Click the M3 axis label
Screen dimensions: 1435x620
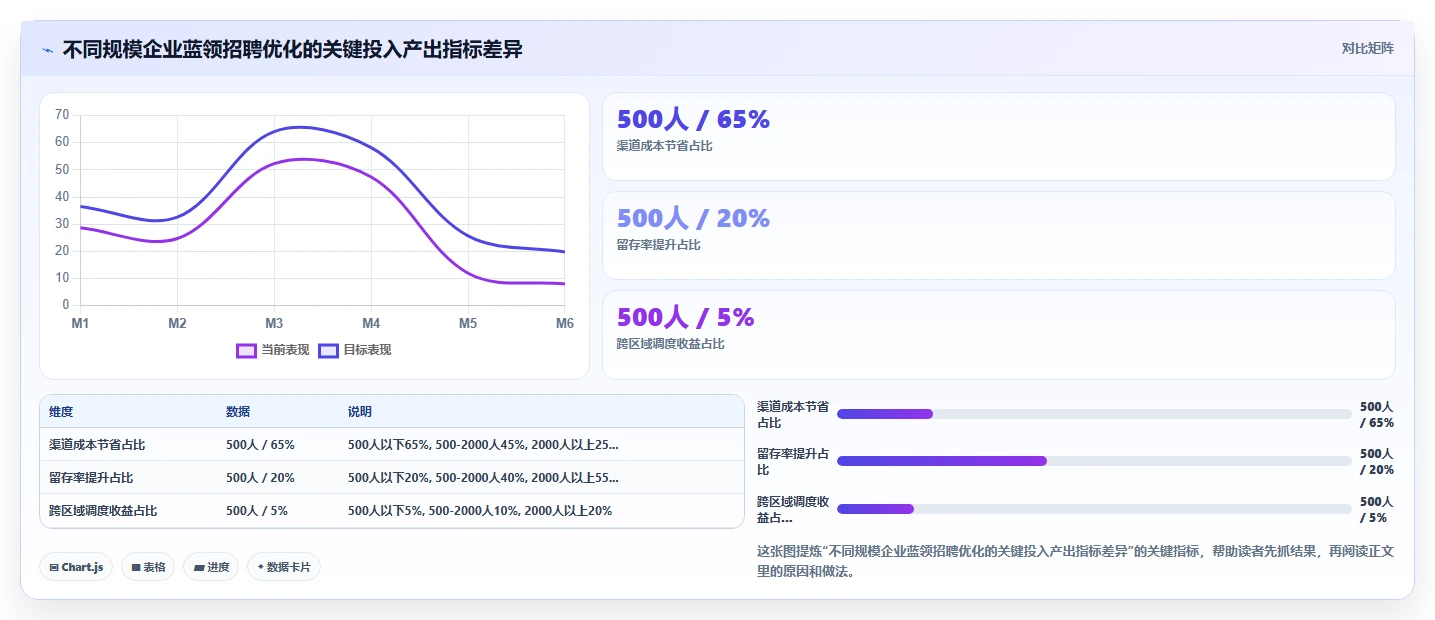coord(274,323)
